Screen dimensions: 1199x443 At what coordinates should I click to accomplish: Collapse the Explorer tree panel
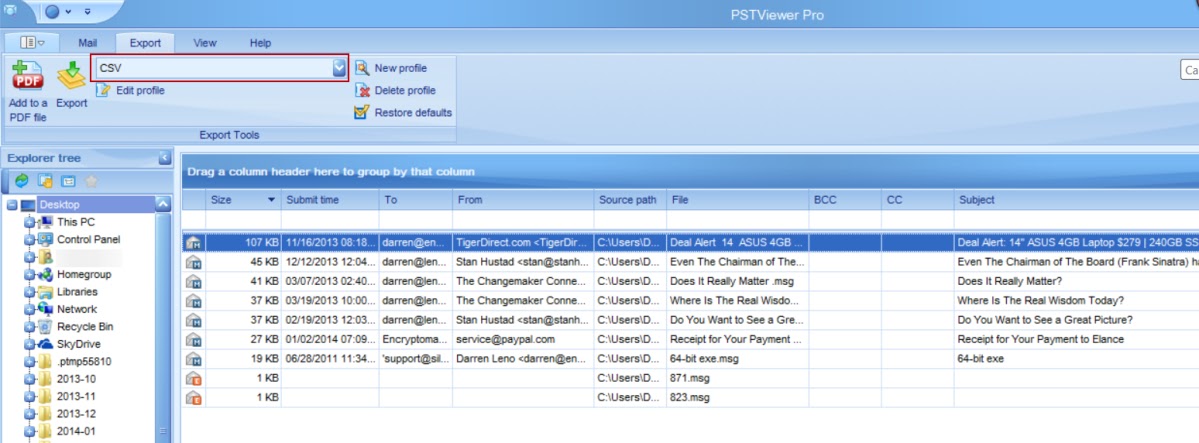[164, 158]
